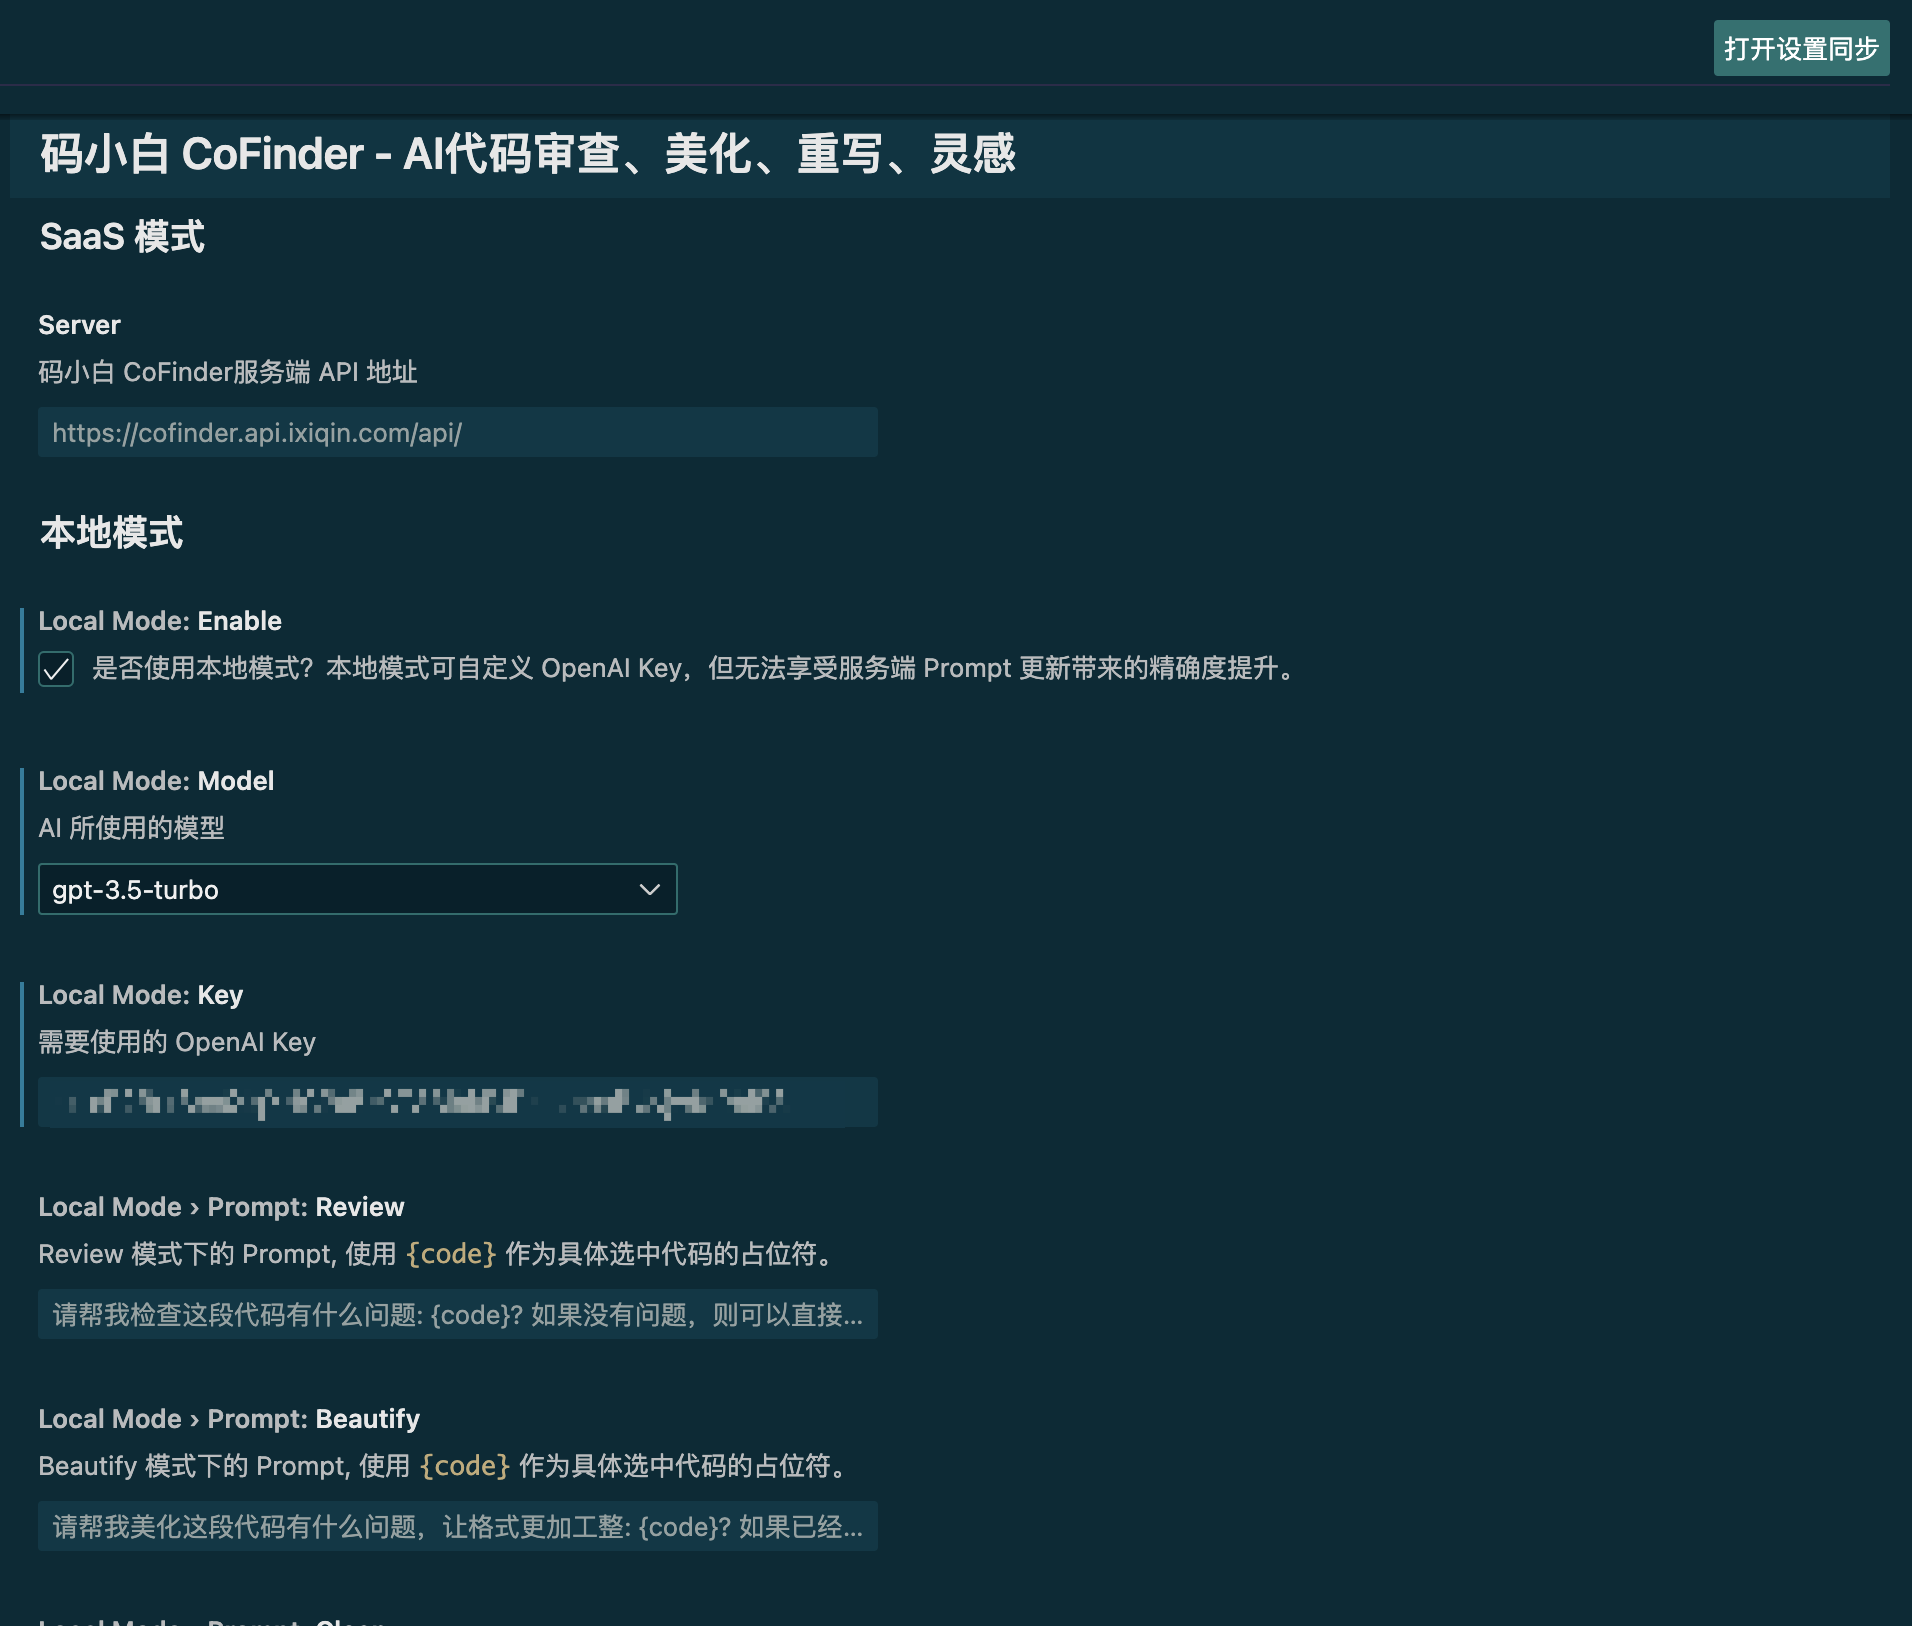Viewport: 1912px width, 1626px height.
Task: Click the Review prompt input field
Action: [x=458, y=1314]
